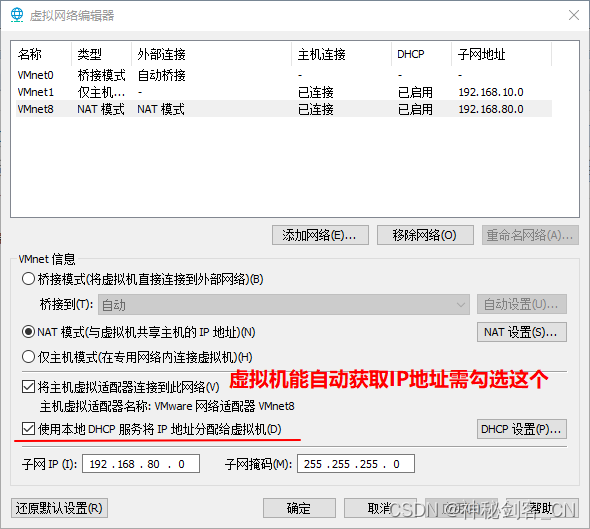Click the 子网掩码 input field

coord(356,464)
